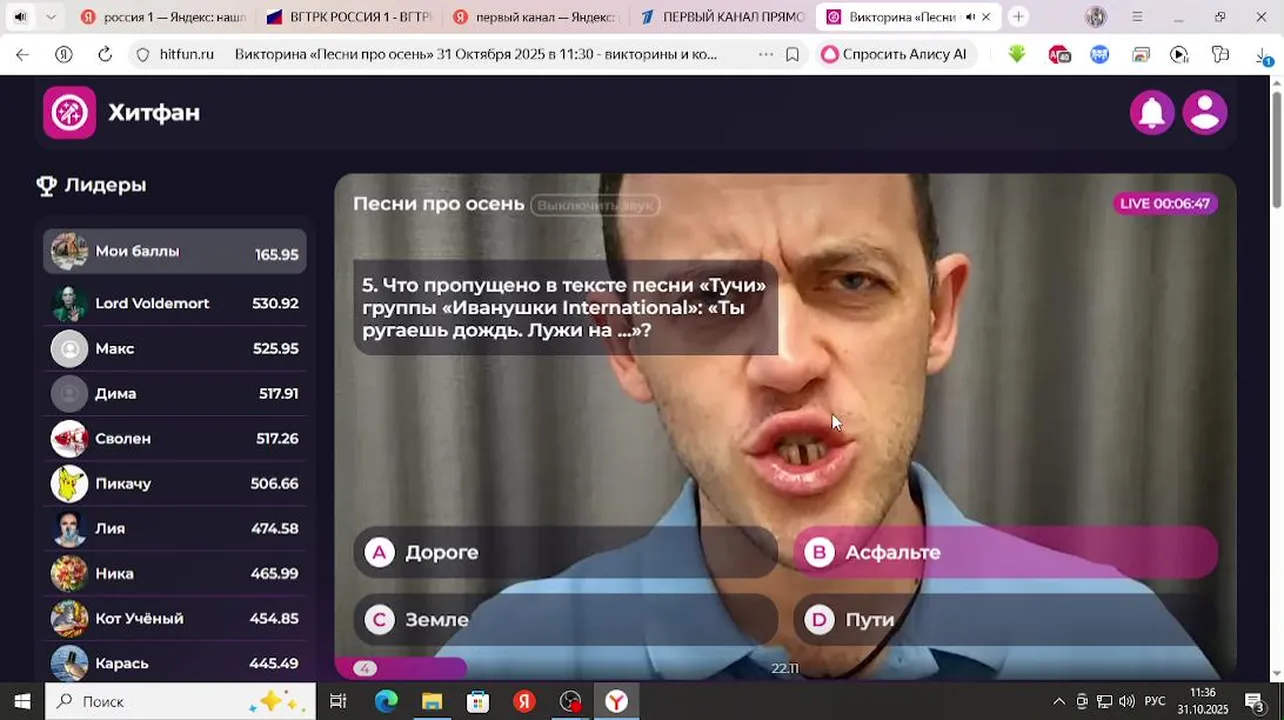
Task: Click Ника leaderboard entry
Action: [175, 573]
